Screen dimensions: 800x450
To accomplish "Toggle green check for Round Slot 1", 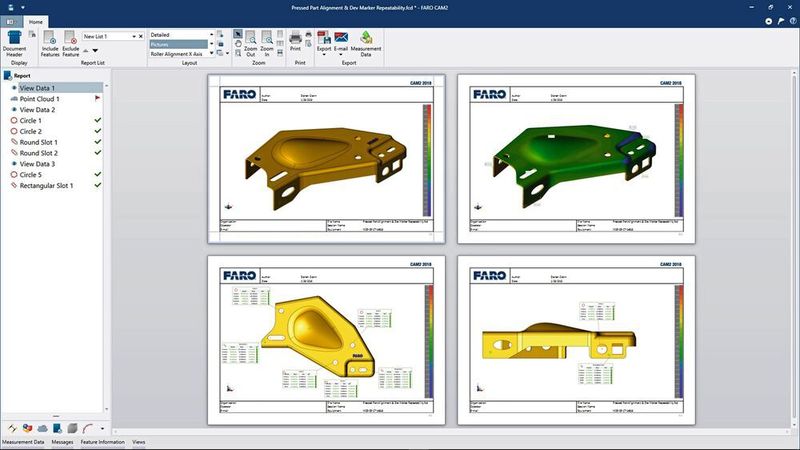I will click(97, 141).
